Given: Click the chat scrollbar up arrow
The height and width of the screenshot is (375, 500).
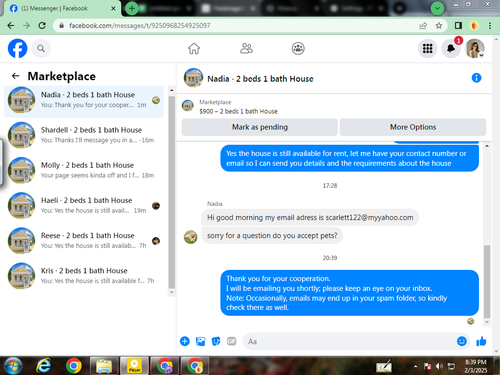Looking at the screenshot, I should point(487,146).
